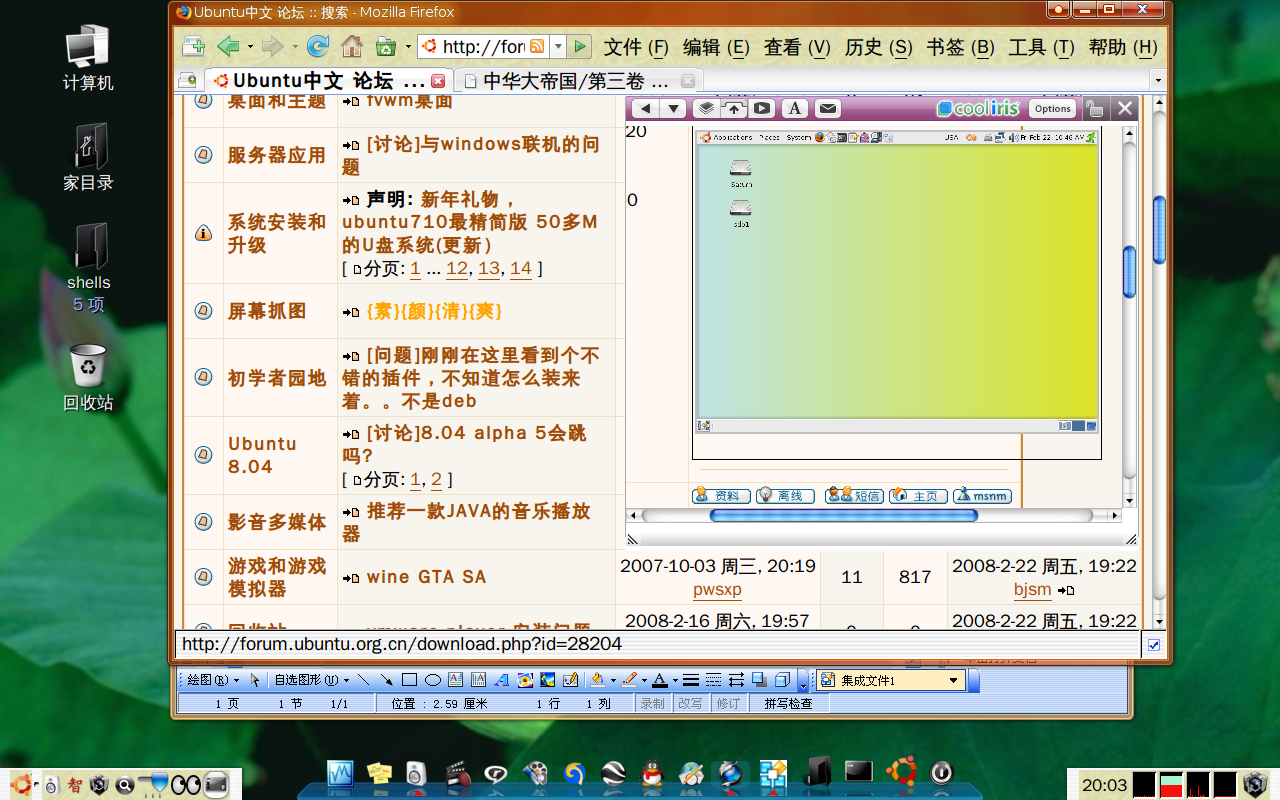
Task: Start Cooliris slideshow play button
Action: click(x=762, y=109)
